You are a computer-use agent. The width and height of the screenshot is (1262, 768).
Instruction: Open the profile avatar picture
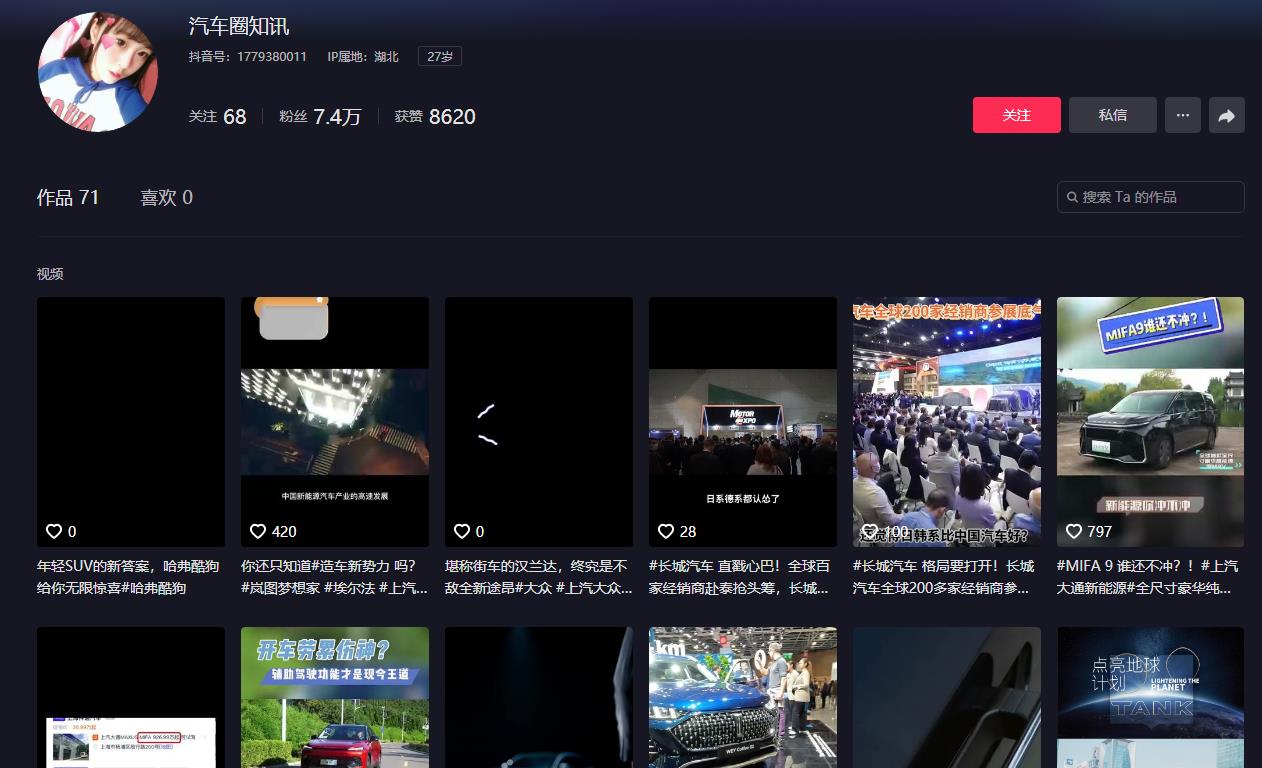pyautogui.click(x=98, y=72)
